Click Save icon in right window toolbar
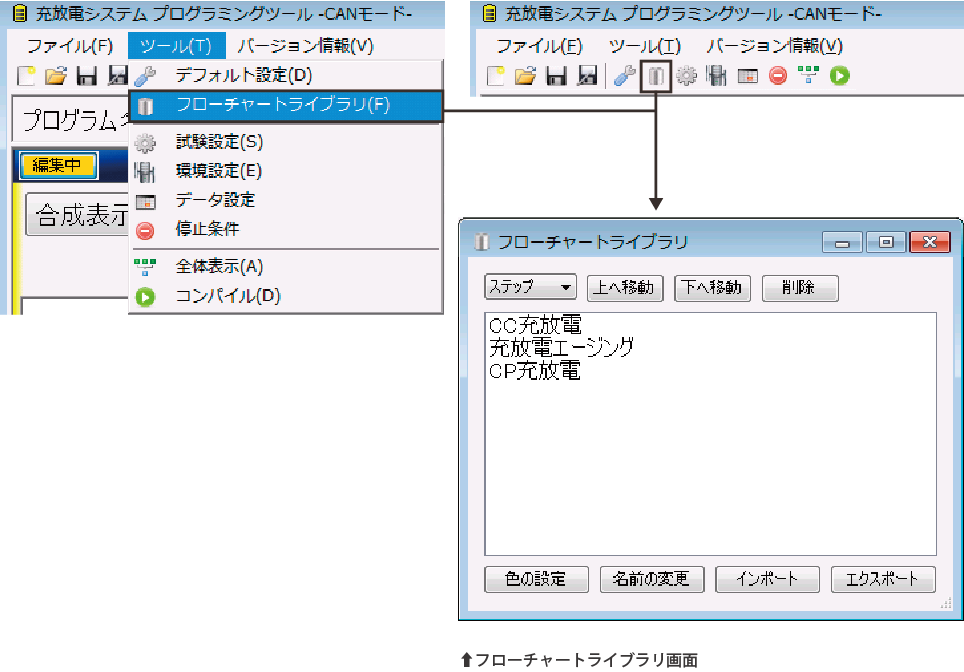964x672 pixels. [556, 76]
